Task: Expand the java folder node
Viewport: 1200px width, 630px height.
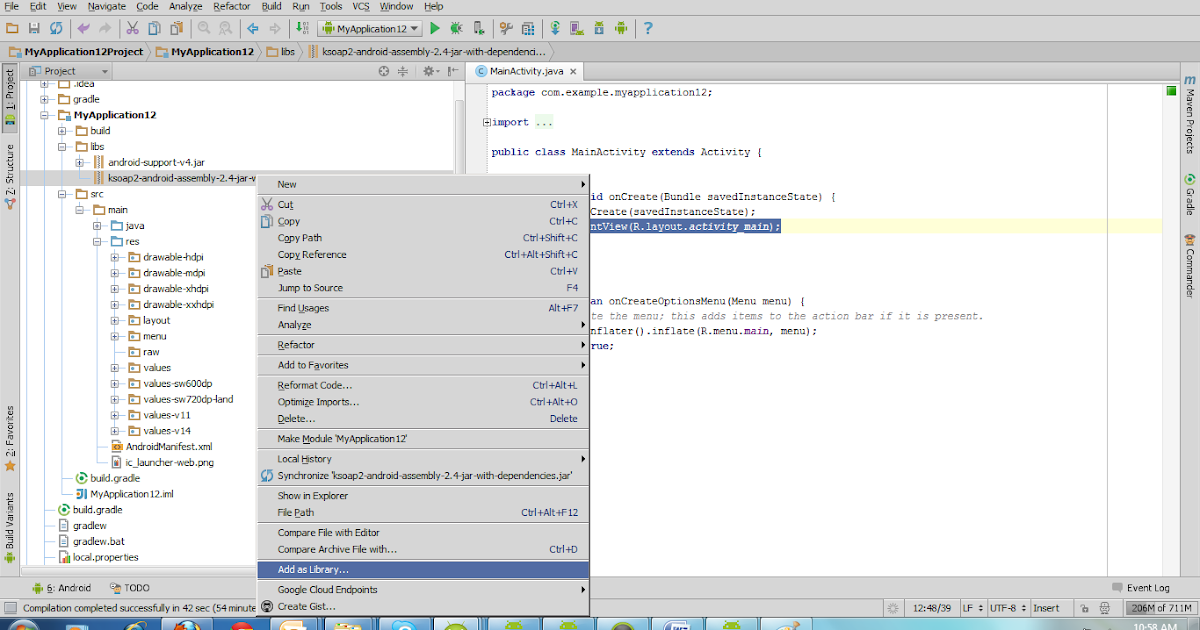Action: (97, 226)
